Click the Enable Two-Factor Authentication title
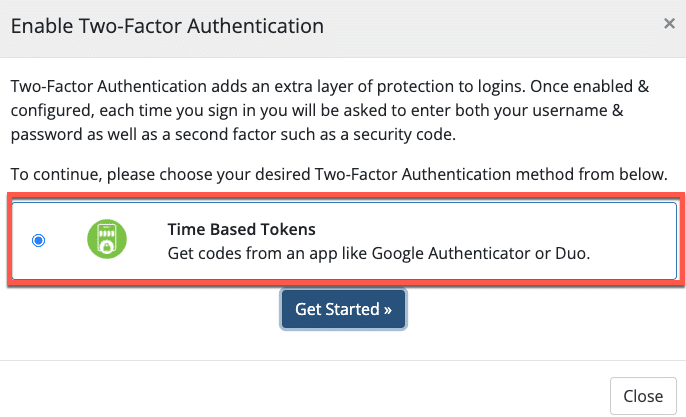This screenshot has height=417, width=686. (x=167, y=26)
